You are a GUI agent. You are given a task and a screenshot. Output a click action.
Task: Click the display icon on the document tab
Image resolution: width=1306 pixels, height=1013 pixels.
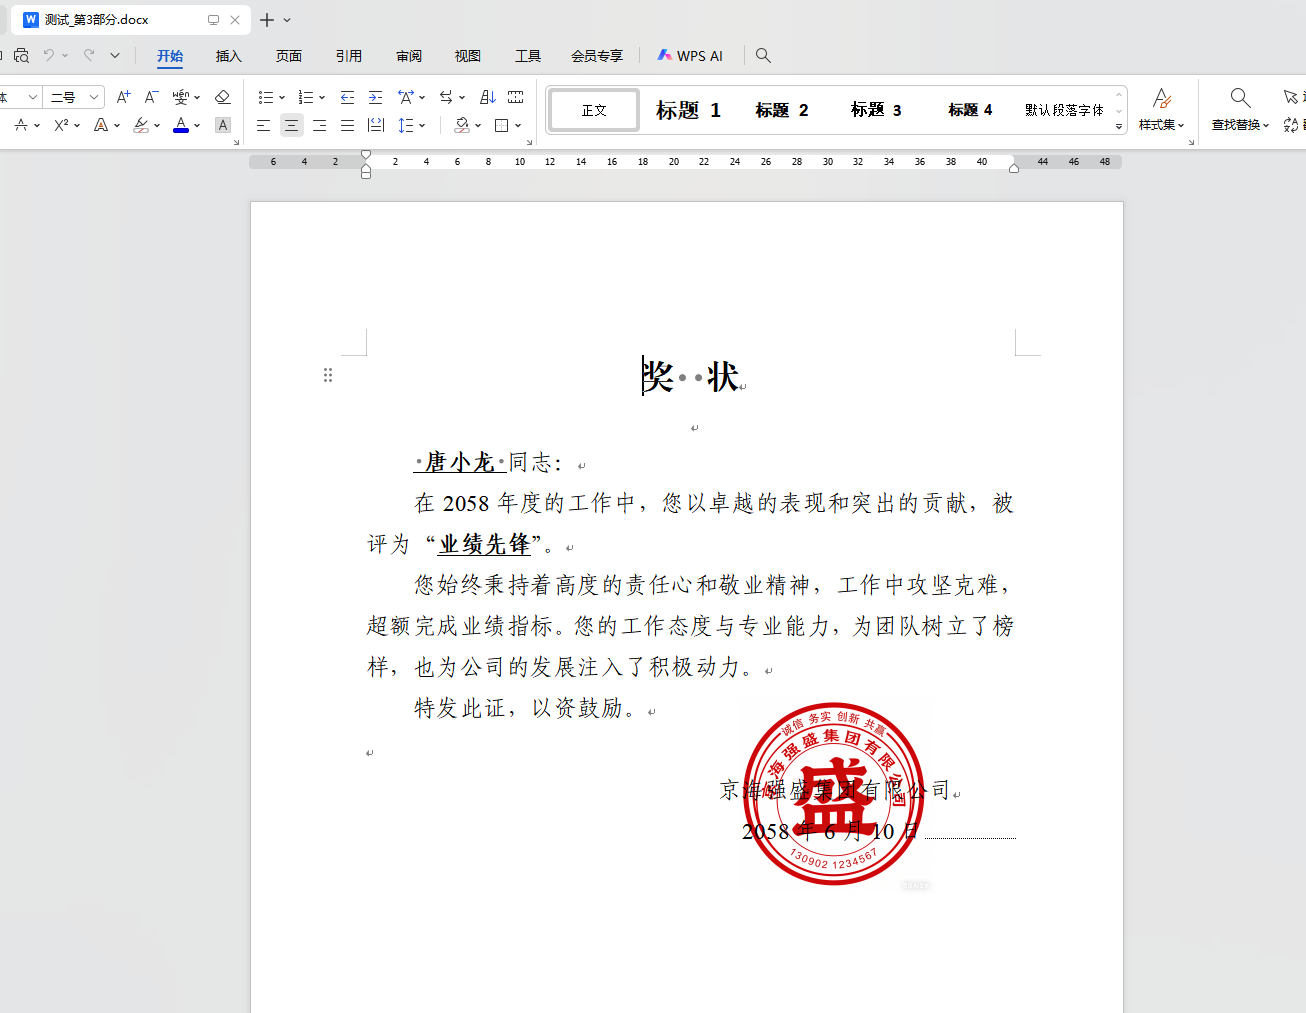click(213, 20)
